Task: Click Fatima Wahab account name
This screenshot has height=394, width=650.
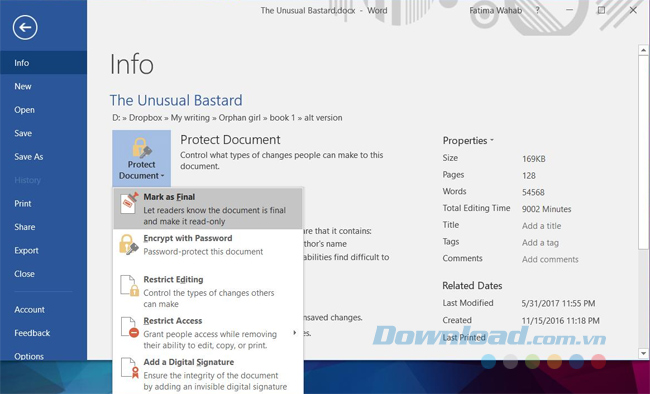Action: 495,10
